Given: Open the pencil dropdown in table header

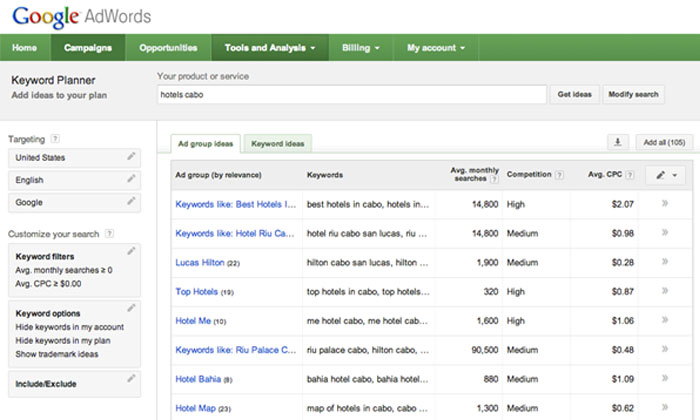Looking at the screenshot, I should click(x=665, y=175).
